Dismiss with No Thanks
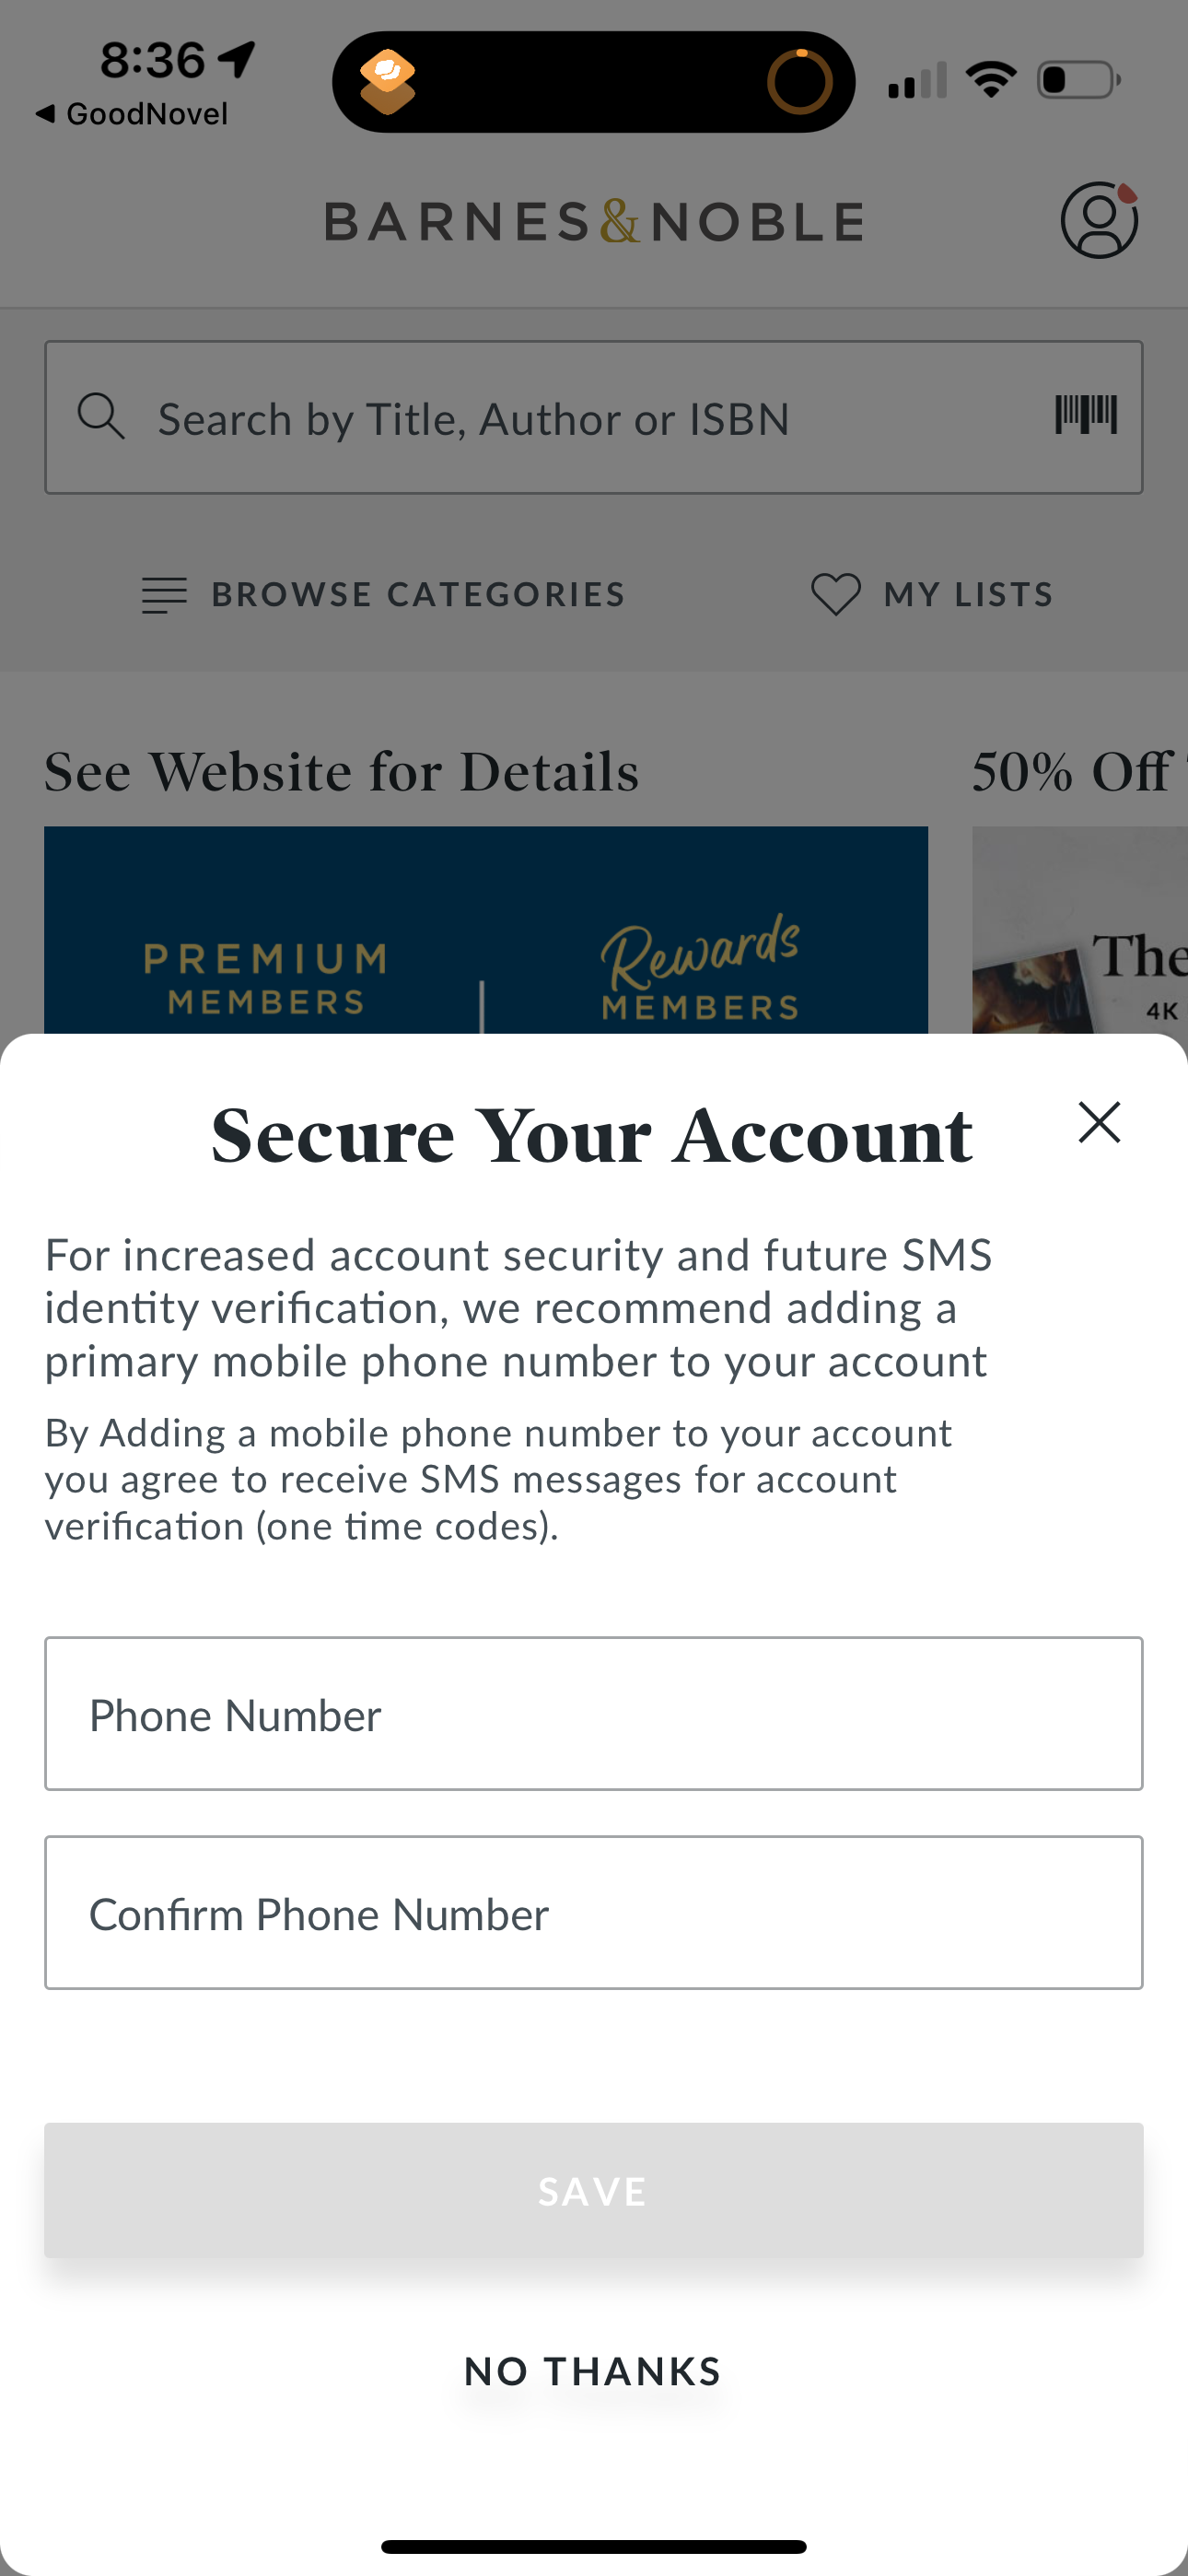This screenshot has width=1188, height=2576. (x=593, y=2371)
